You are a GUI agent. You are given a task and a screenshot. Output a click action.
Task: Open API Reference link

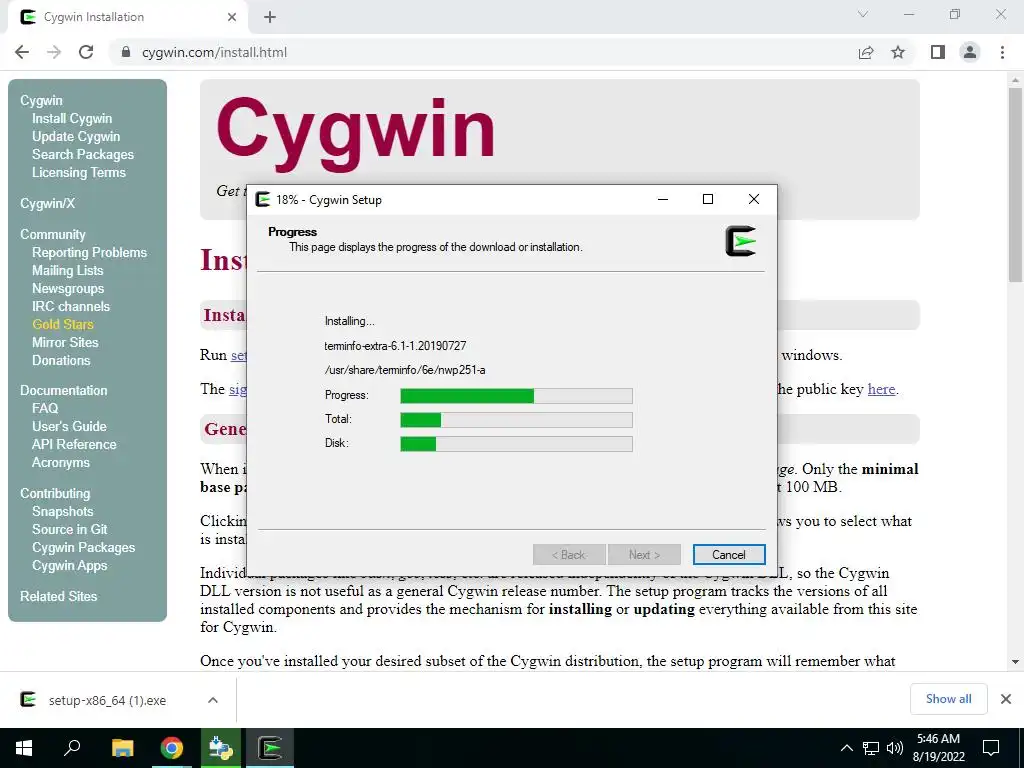coord(74,444)
